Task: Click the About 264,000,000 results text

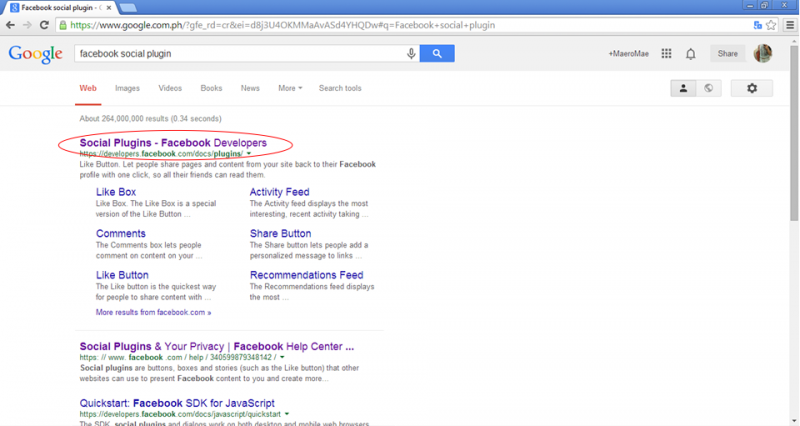Action: (x=150, y=118)
